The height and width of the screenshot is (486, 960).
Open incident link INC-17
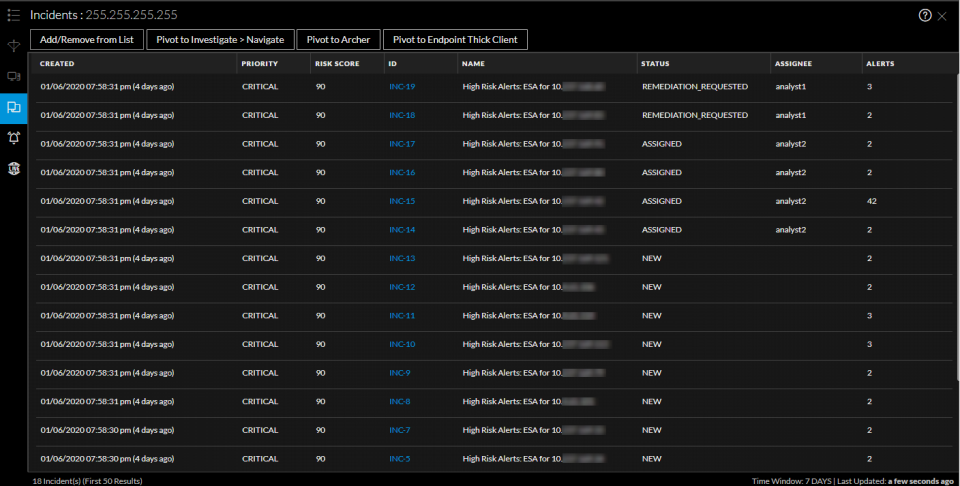pyautogui.click(x=402, y=144)
